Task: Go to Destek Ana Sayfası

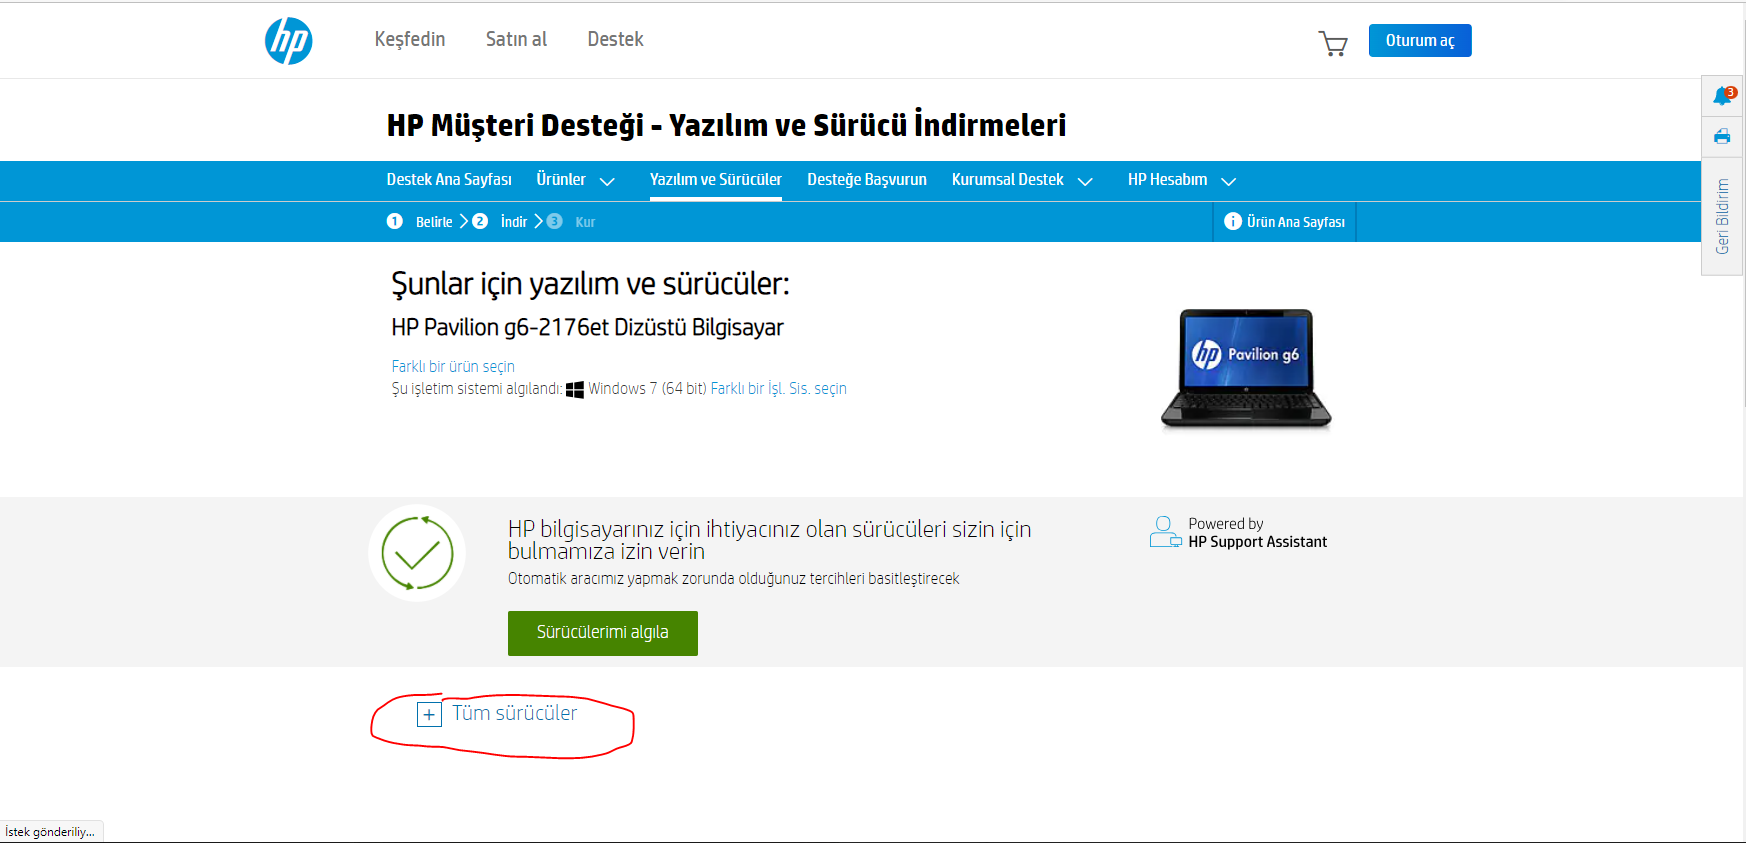Action: tap(449, 180)
